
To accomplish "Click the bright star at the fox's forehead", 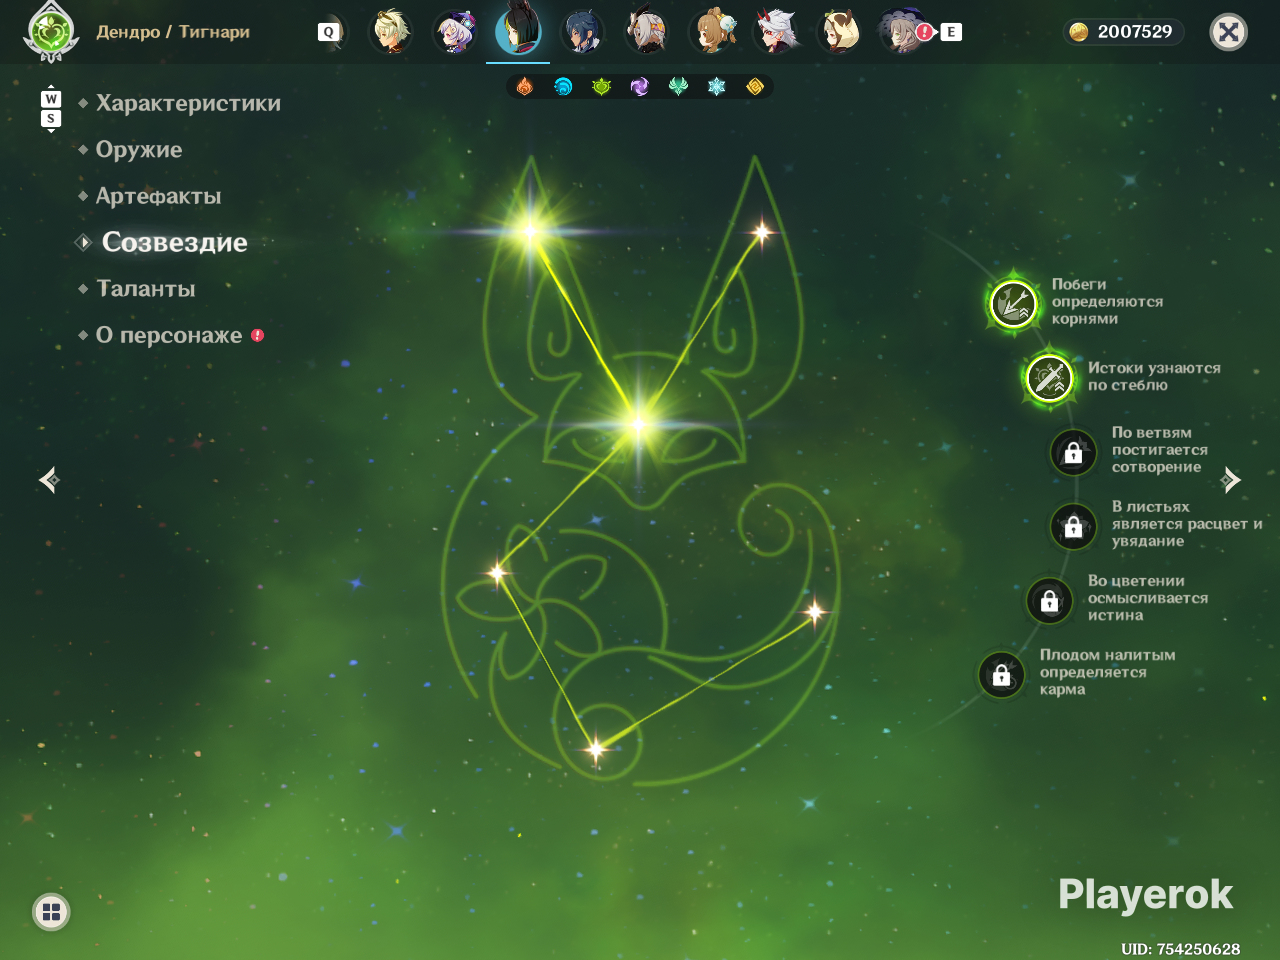I will click(639, 424).
